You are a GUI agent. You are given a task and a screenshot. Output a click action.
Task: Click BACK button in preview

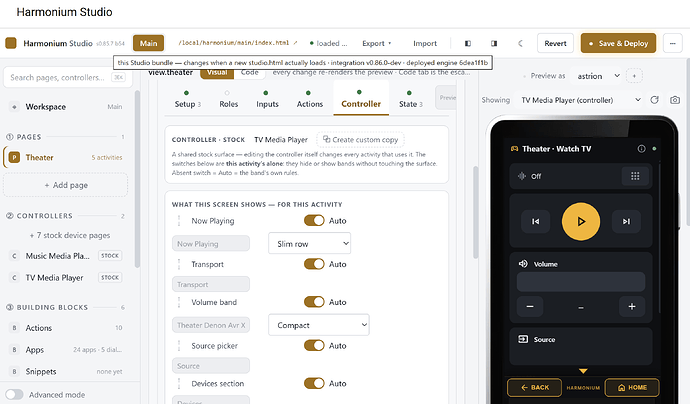coord(534,387)
